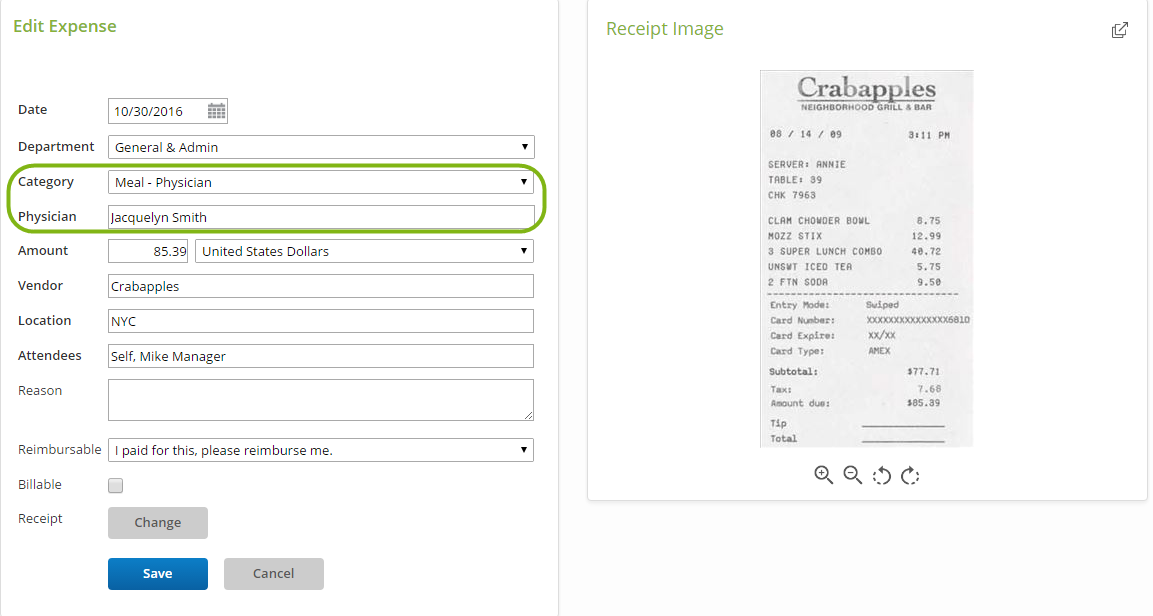Zoom in on the receipt image

point(823,475)
